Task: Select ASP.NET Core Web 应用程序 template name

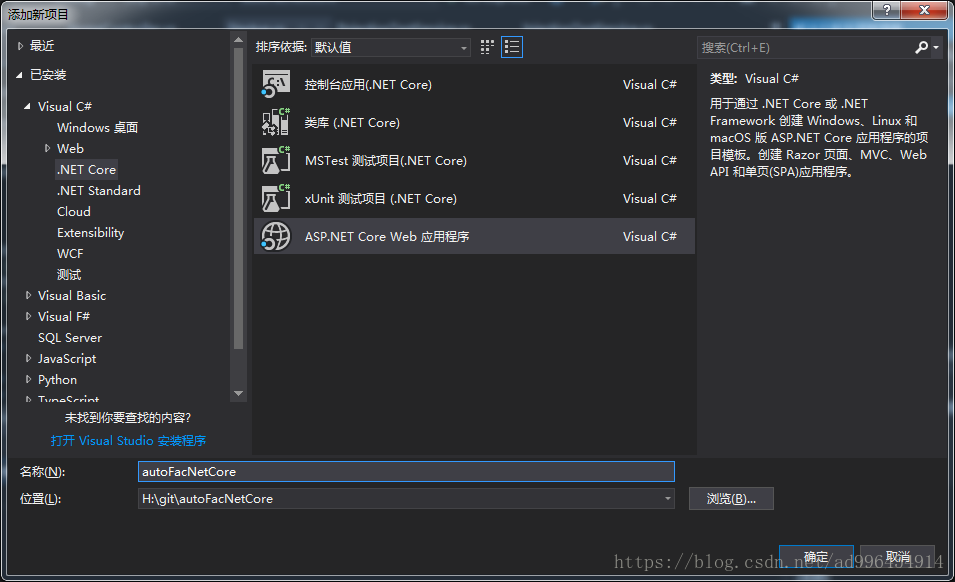Action: [387, 236]
